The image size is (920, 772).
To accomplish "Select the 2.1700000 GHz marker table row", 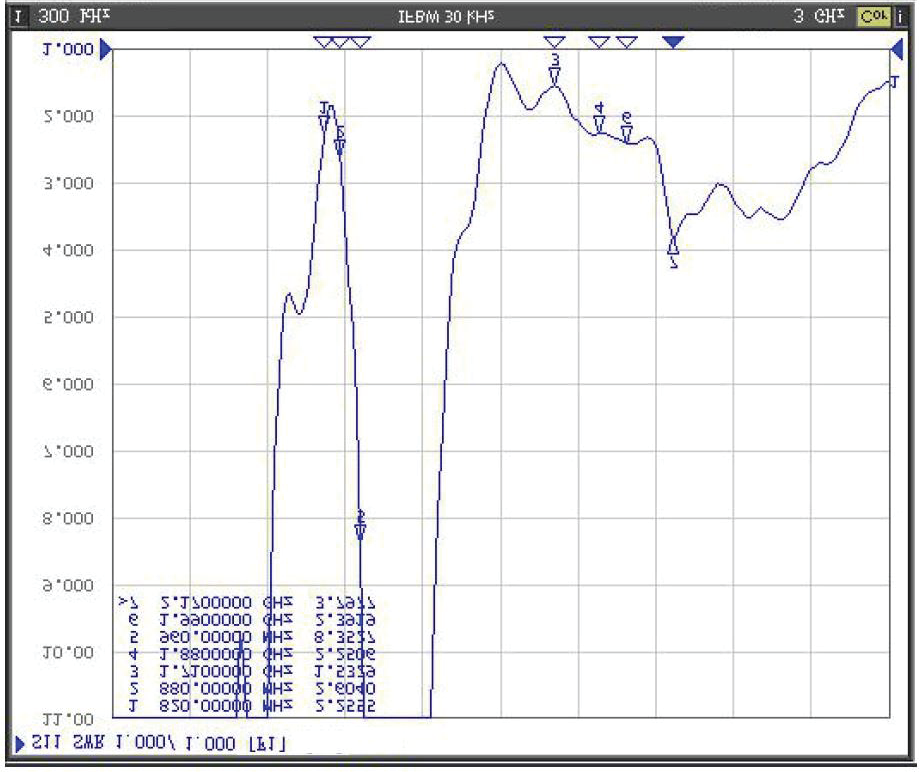I will coord(248,605).
